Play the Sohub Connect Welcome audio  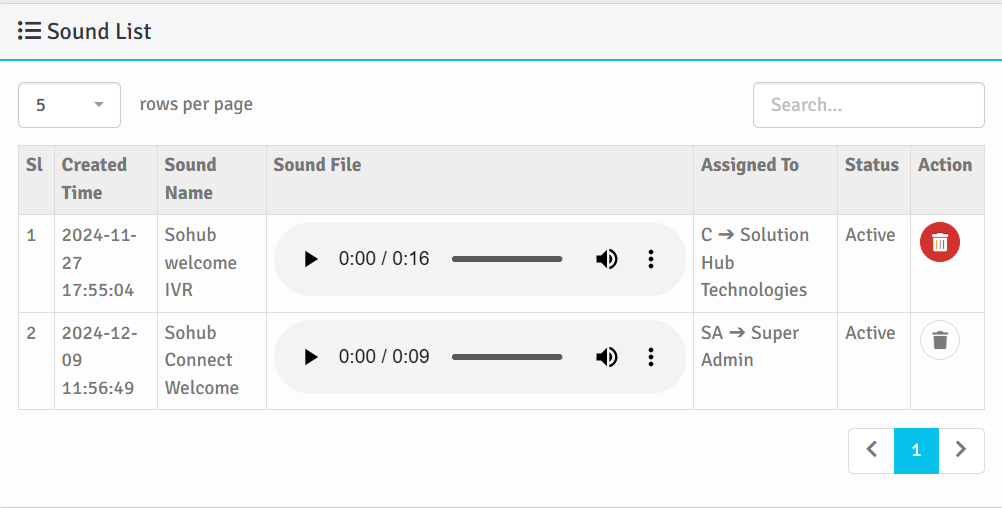[311, 357]
